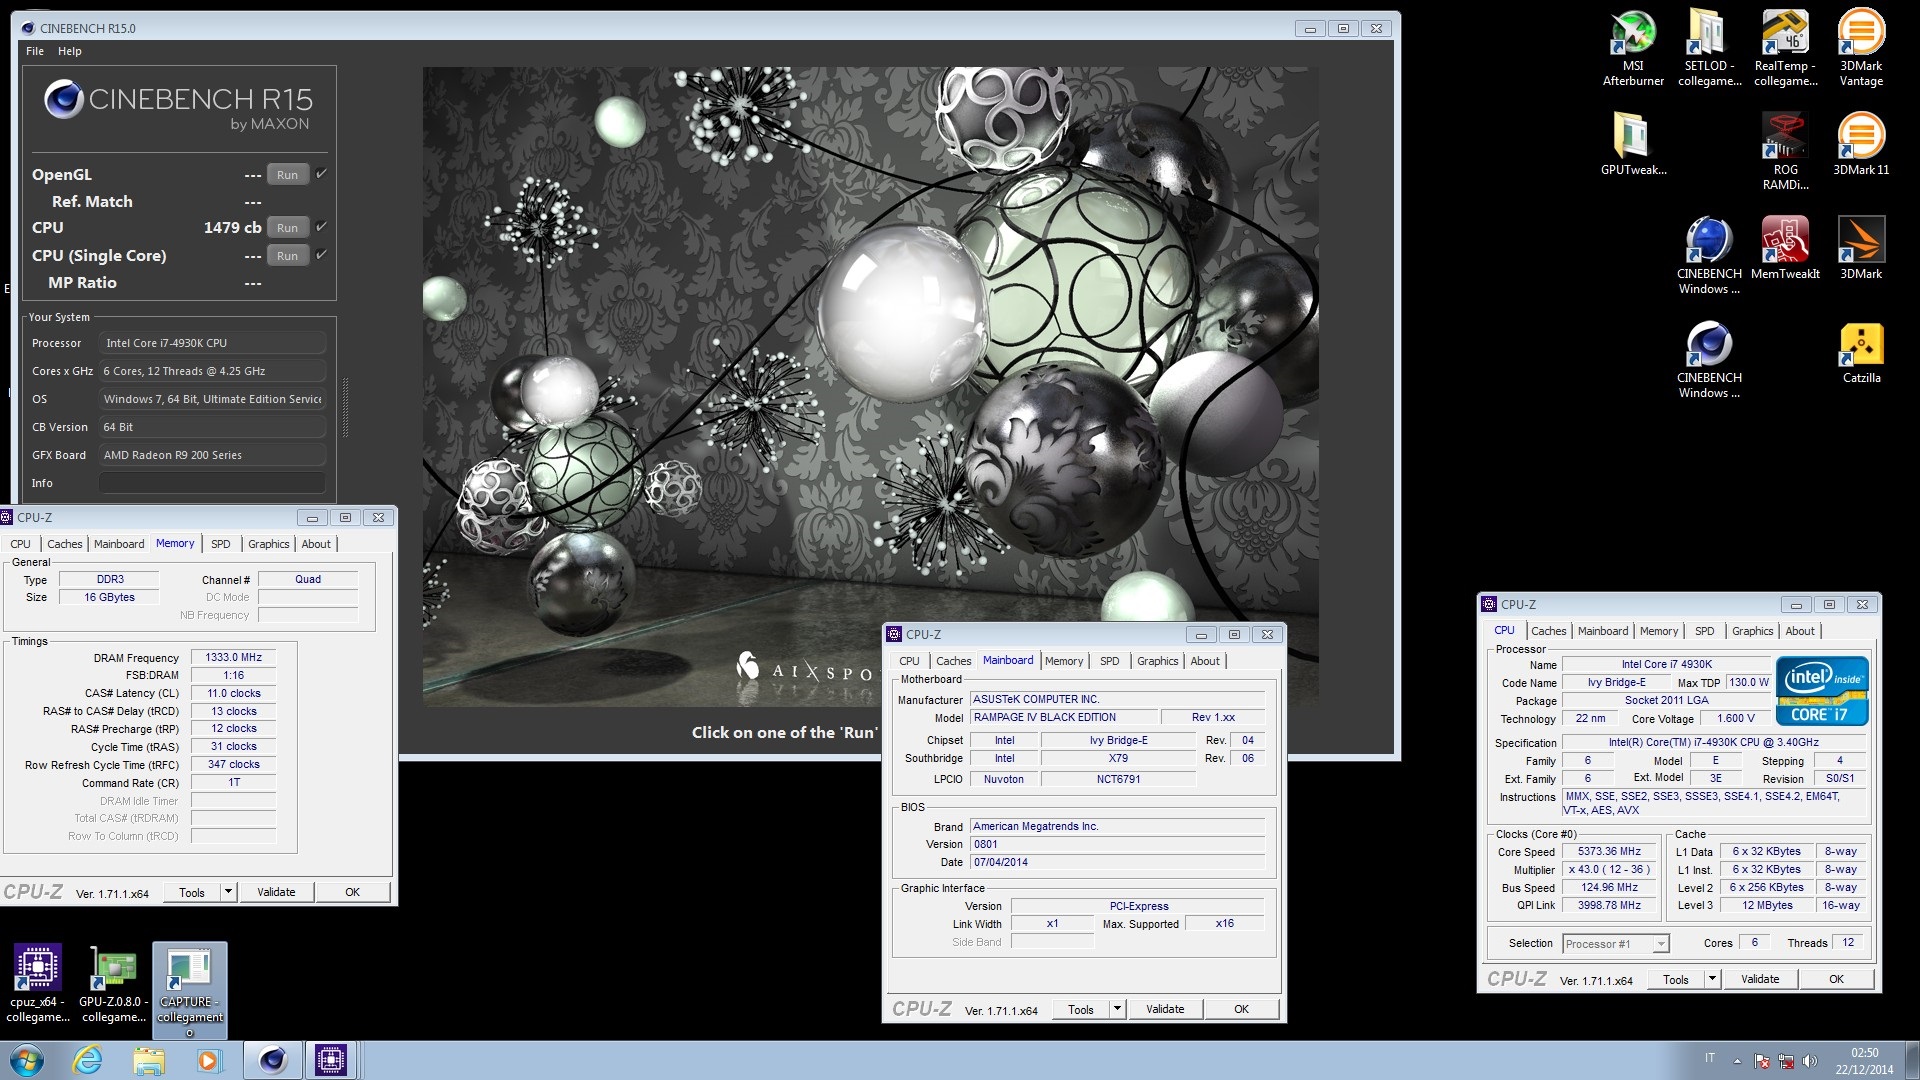Select Mainboard tab in Memory CPU-Z window
The height and width of the screenshot is (1080, 1920).
[x=119, y=544]
